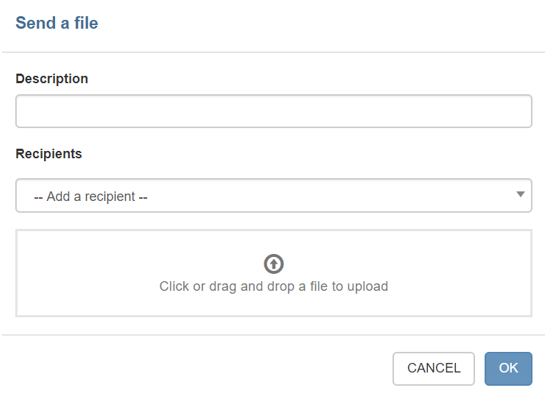Click the small triangle in recipient selector
Image resolution: width=553 pixels, height=401 pixels.
[520, 194]
